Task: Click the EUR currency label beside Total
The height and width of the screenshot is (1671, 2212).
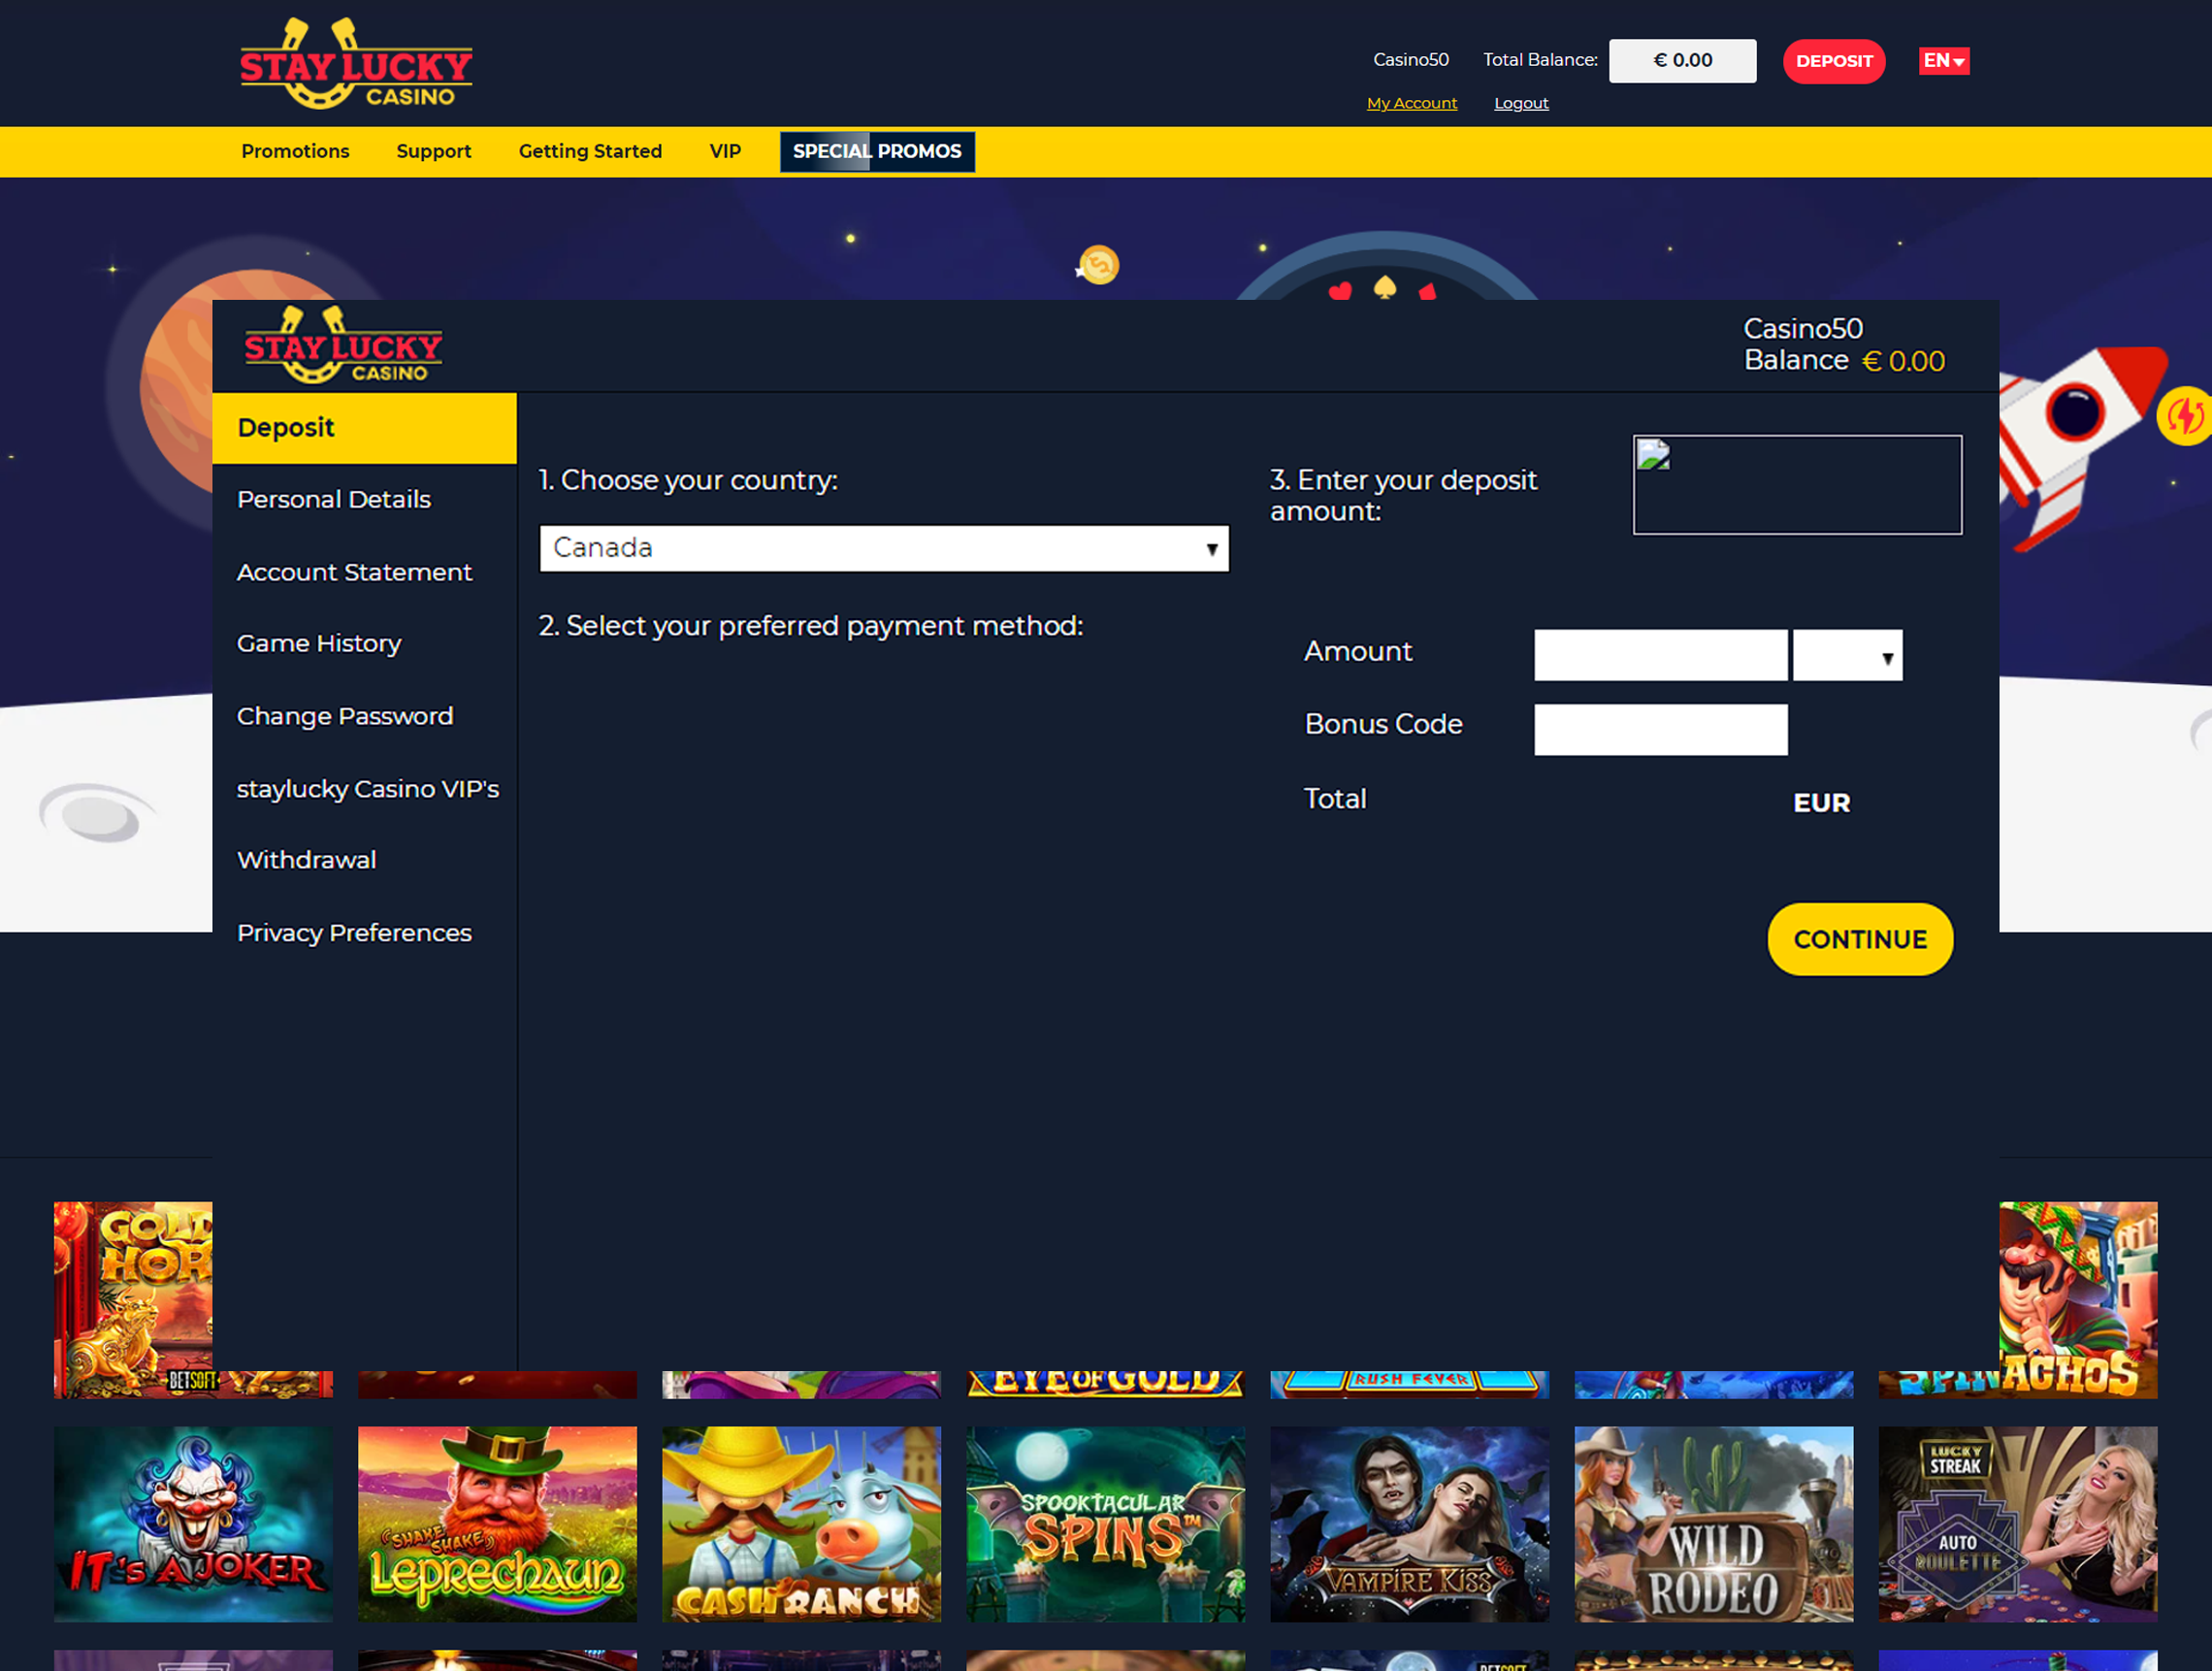Action: (x=1821, y=803)
